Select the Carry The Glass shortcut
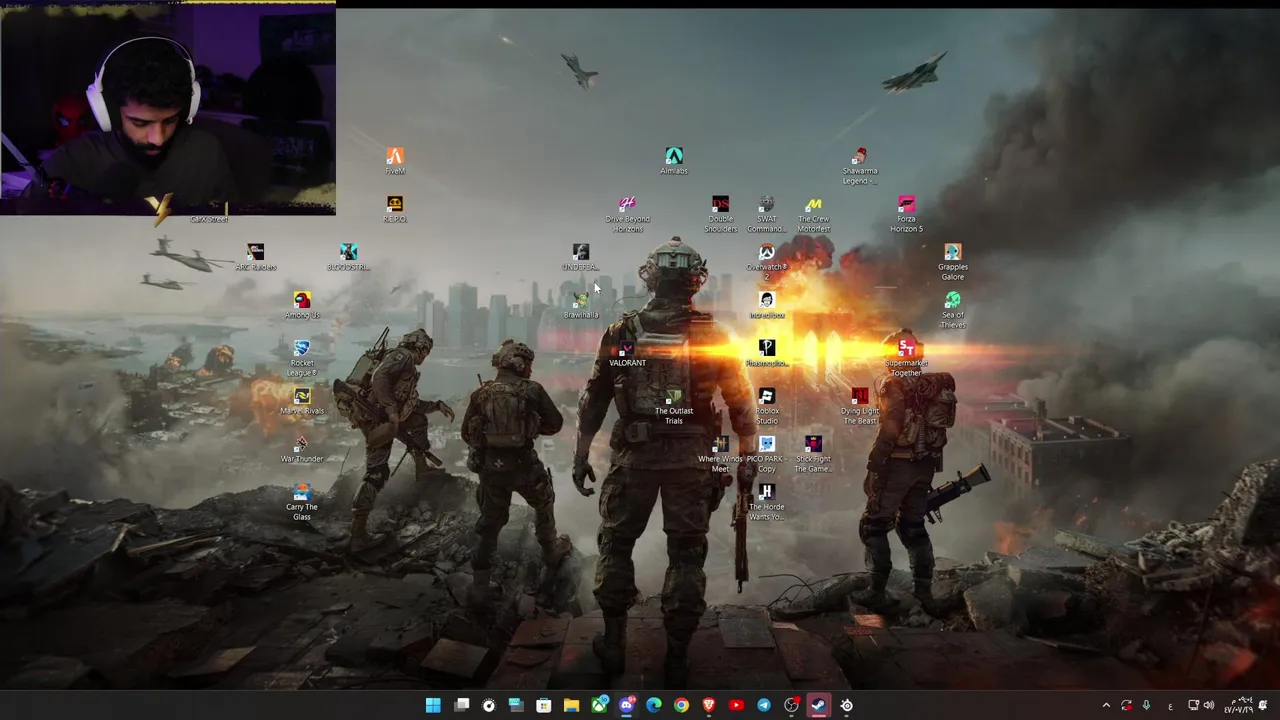This screenshot has width=1280, height=720. pos(302,502)
